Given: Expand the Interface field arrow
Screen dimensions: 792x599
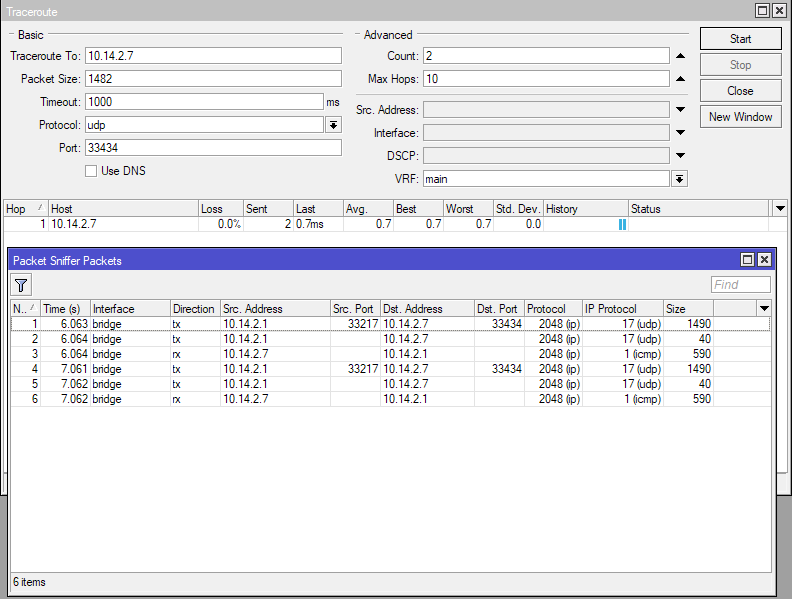Looking at the screenshot, I should tap(680, 132).
